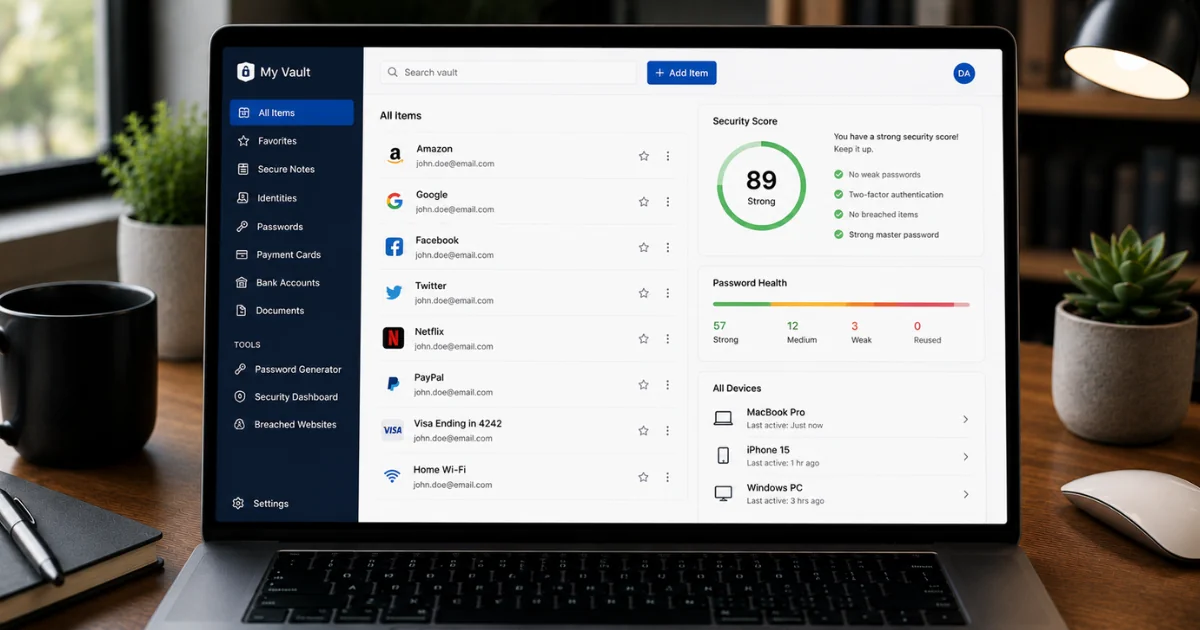Toggle favorite star on PayPal
Image resolution: width=1200 pixels, height=630 pixels.
coord(644,385)
